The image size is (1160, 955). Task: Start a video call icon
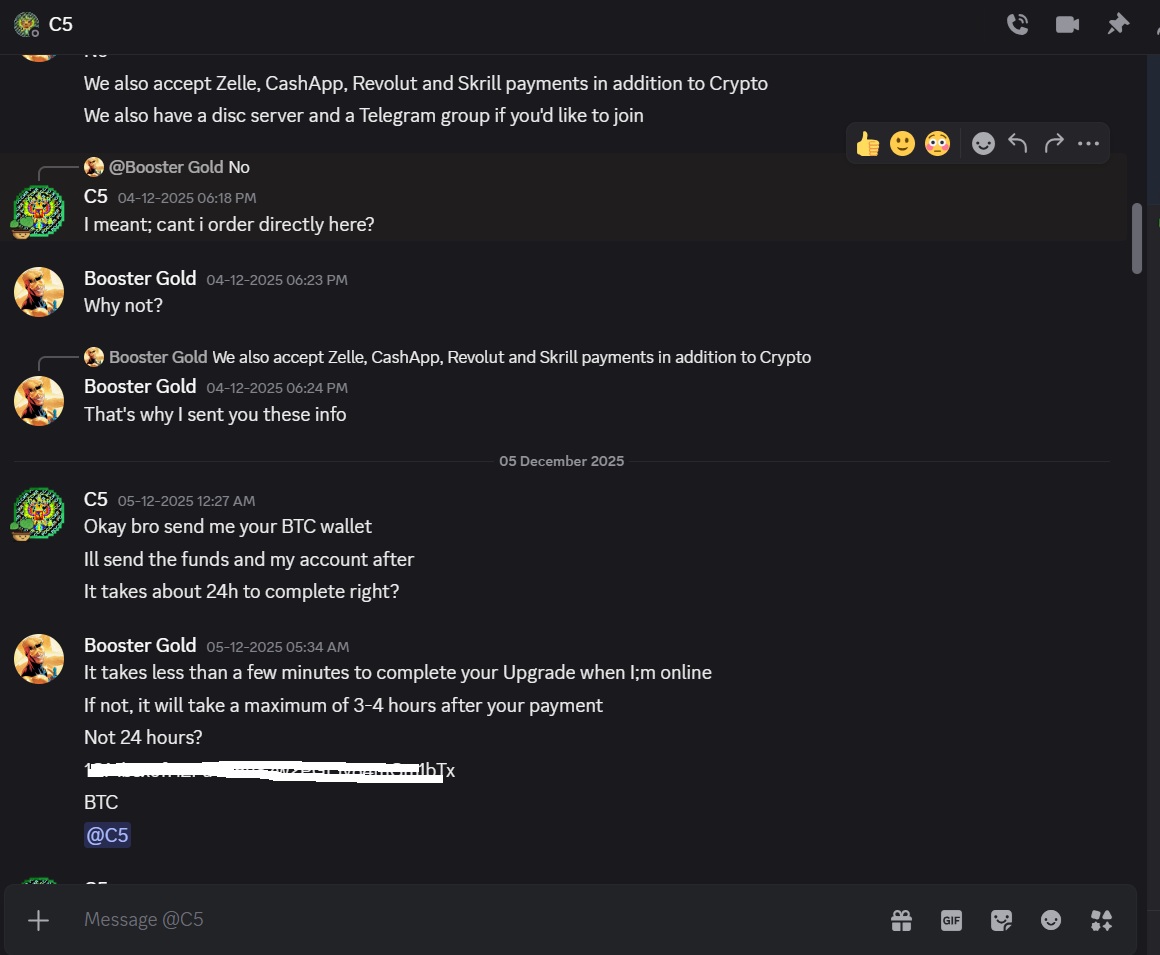click(1067, 24)
